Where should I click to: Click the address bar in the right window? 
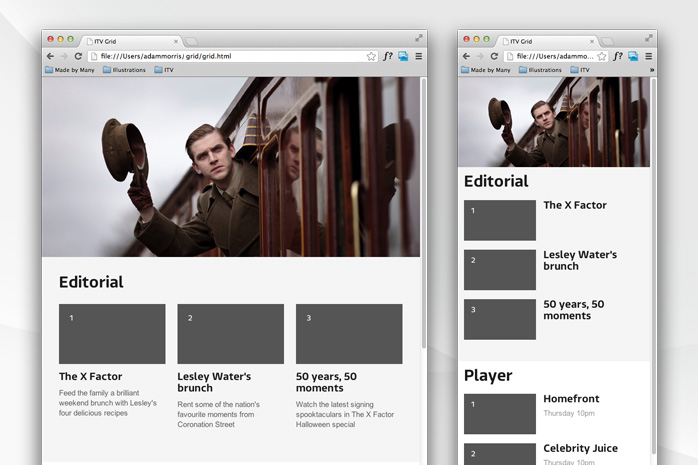coord(556,56)
